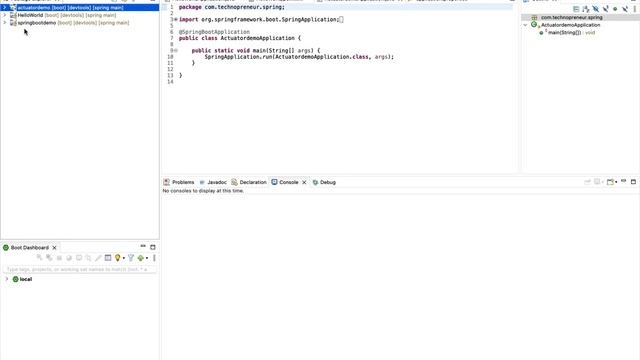Toggle hide static members in Outline
640x360 pixels.
[605, 9]
